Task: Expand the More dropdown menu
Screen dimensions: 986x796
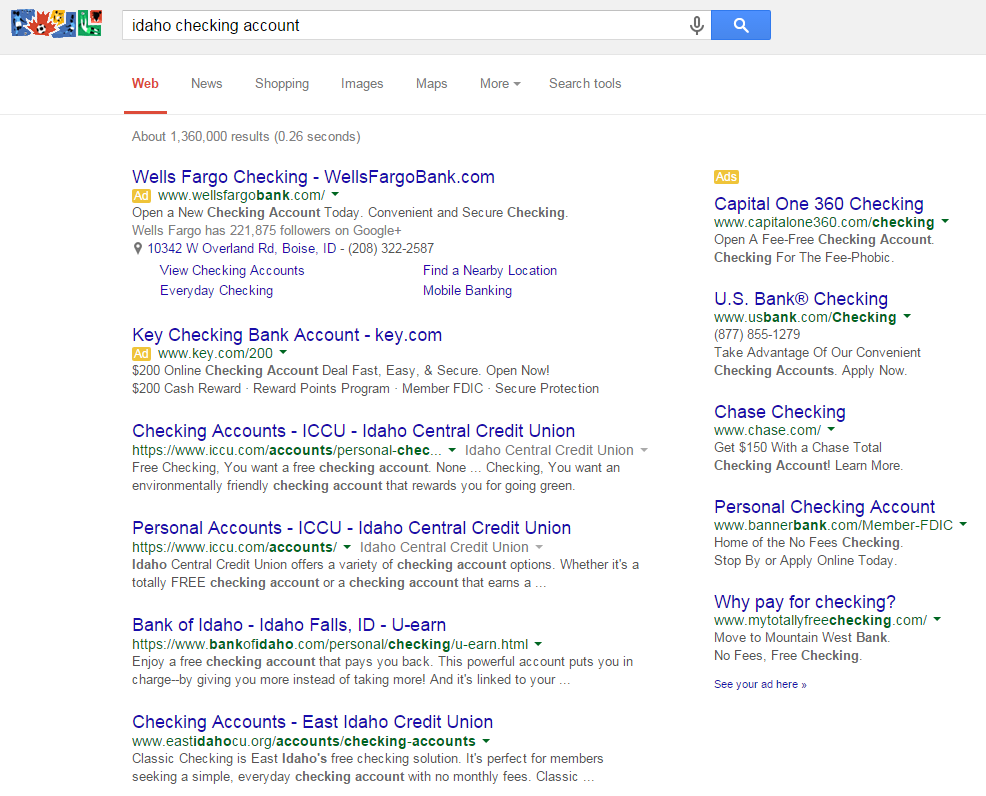Action: coord(499,84)
